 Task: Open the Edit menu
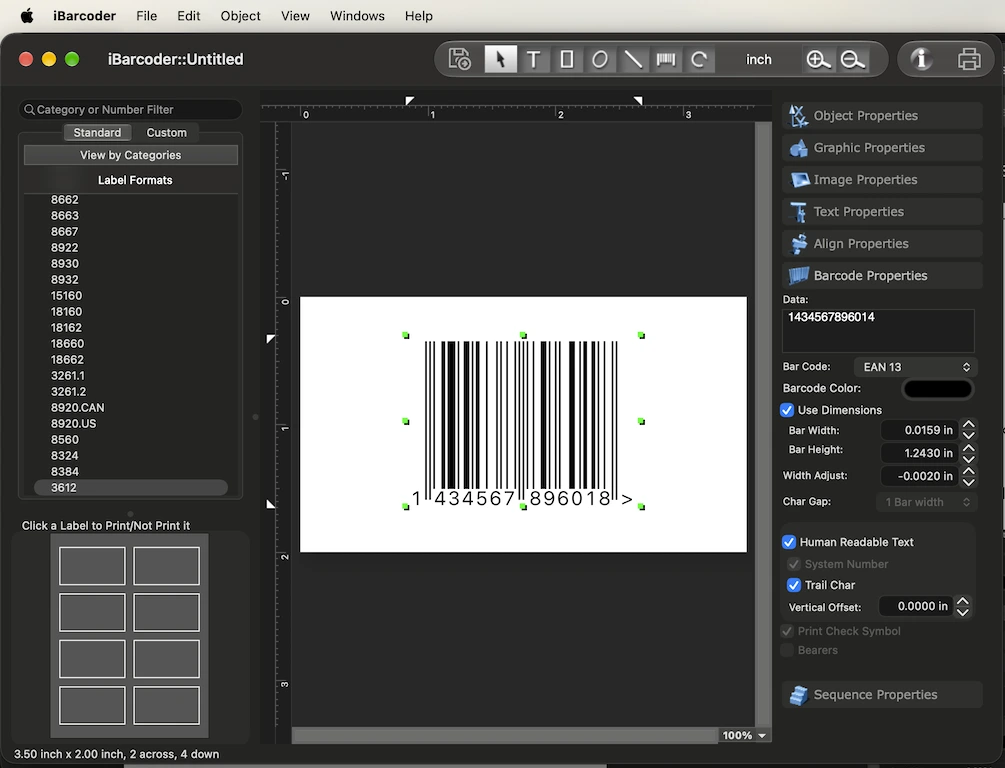(188, 15)
